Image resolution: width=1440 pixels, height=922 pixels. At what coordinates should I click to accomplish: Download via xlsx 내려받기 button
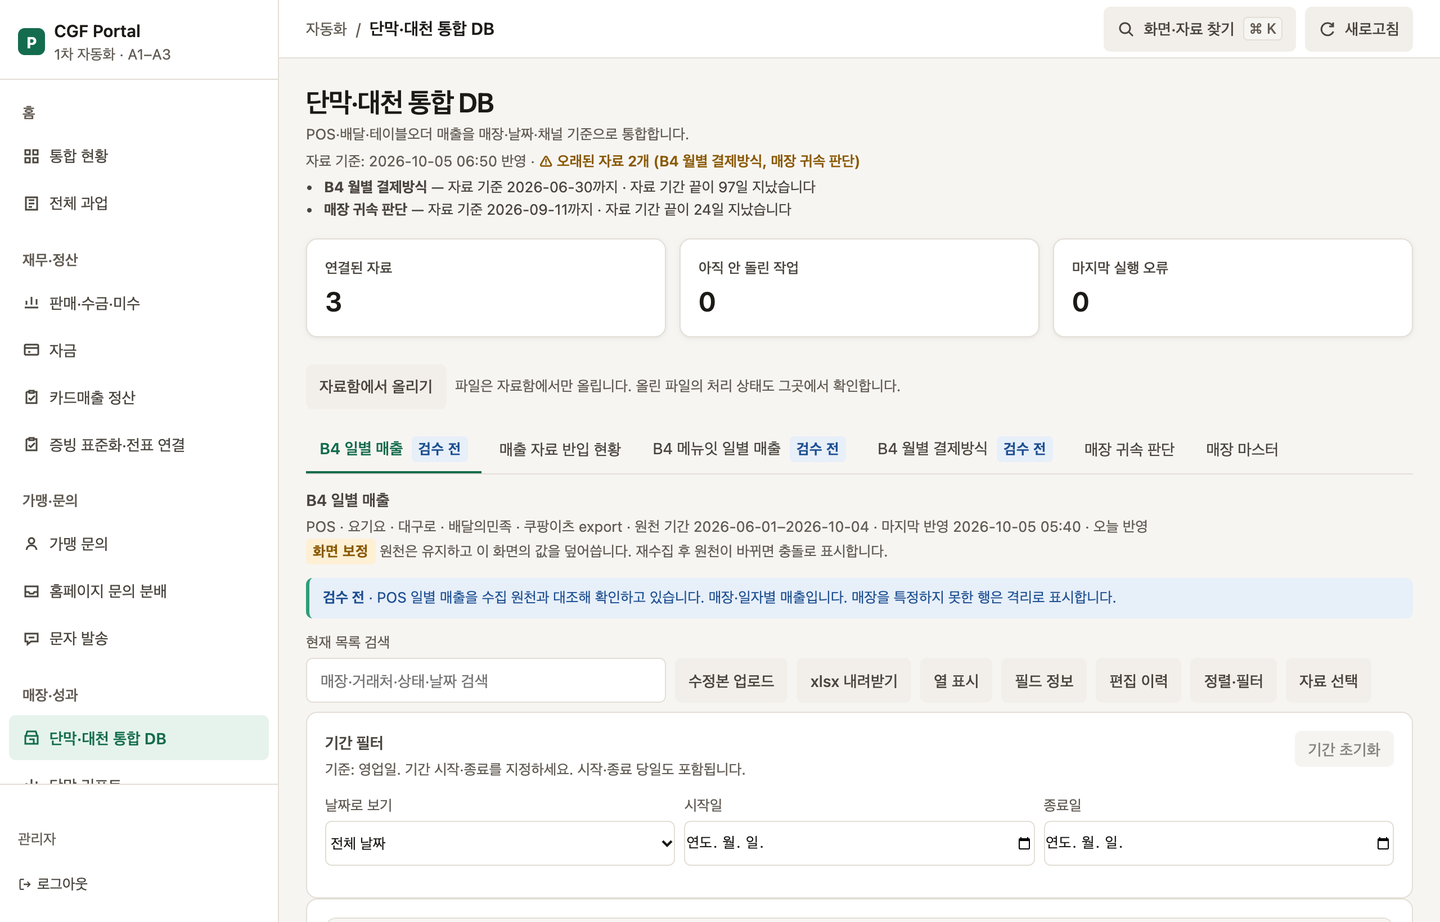(854, 681)
